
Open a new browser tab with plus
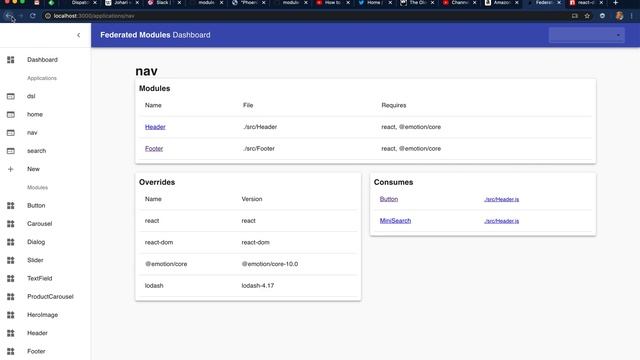(616, 2)
